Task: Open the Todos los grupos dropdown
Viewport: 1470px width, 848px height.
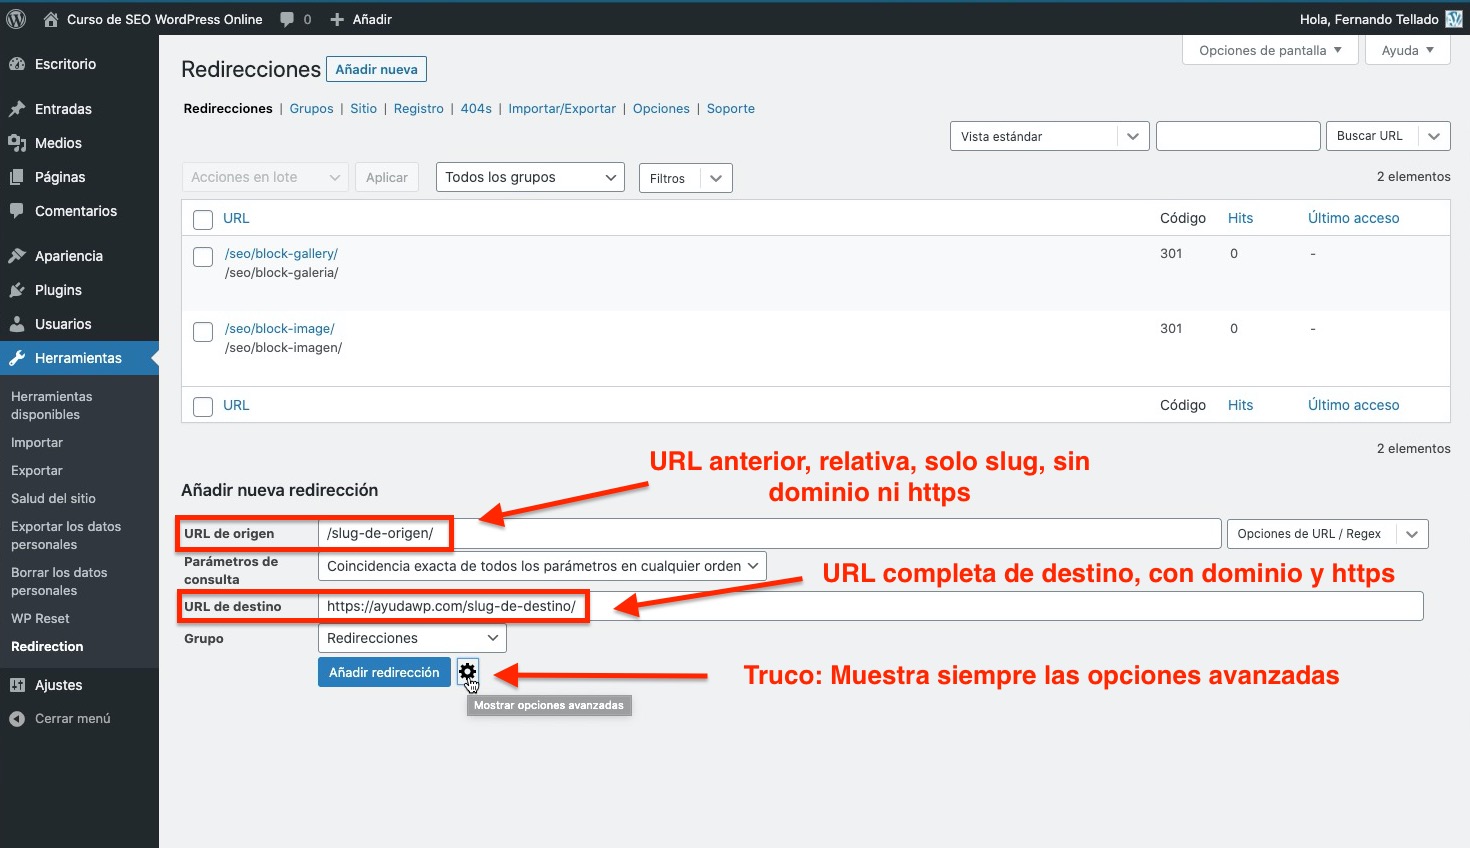Action: pos(530,177)
